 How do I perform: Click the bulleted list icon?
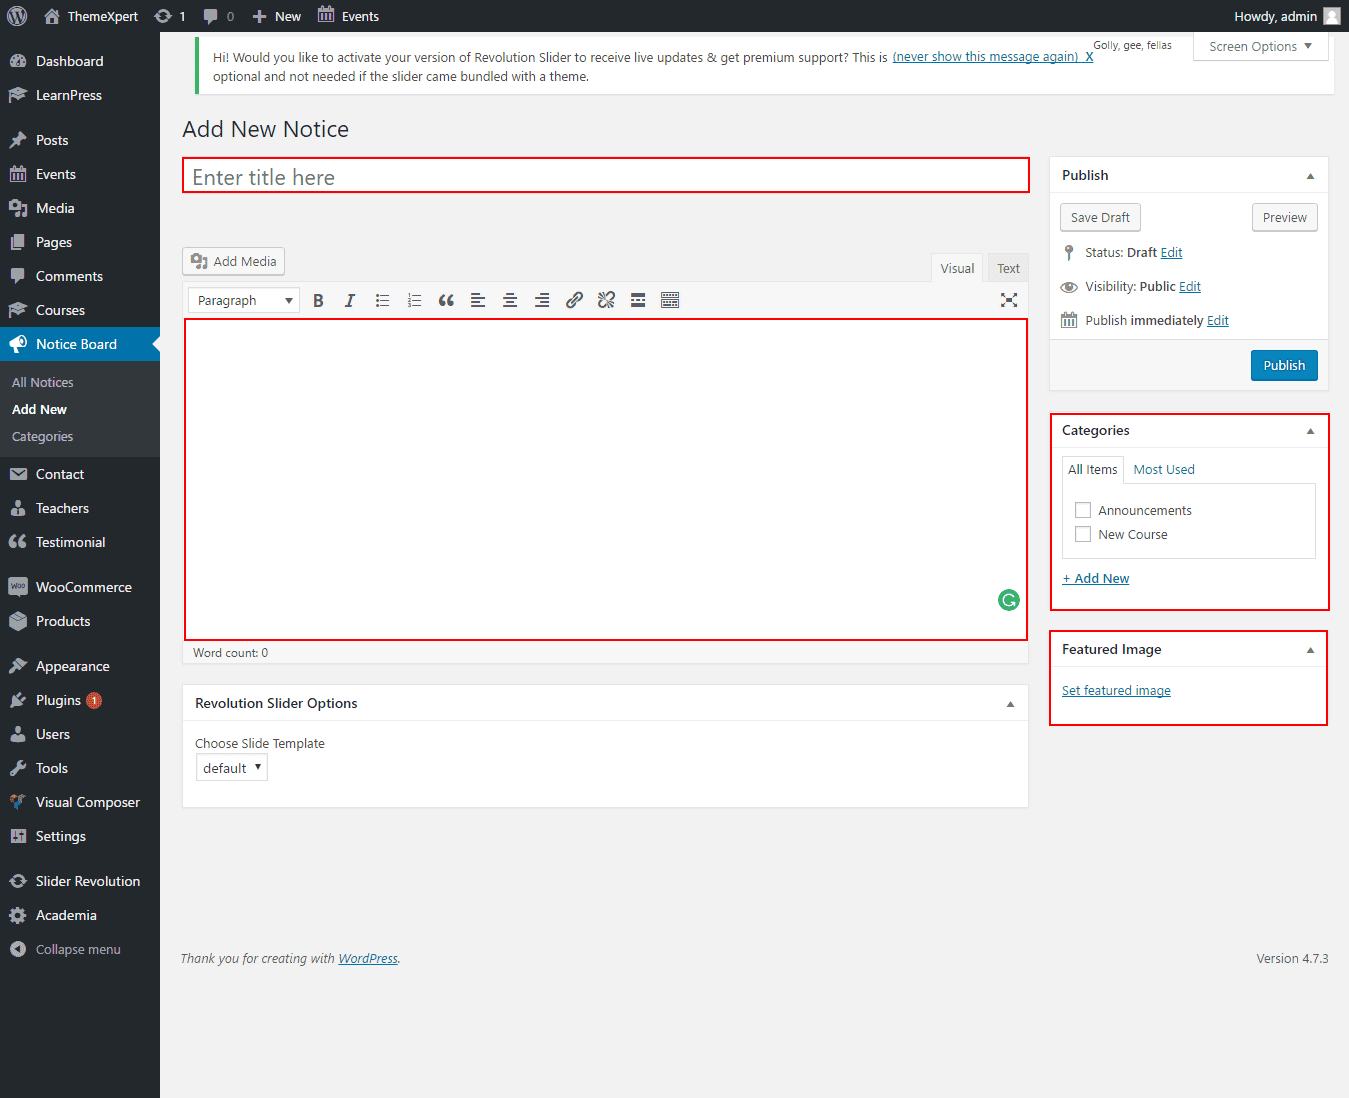(382, 300)
